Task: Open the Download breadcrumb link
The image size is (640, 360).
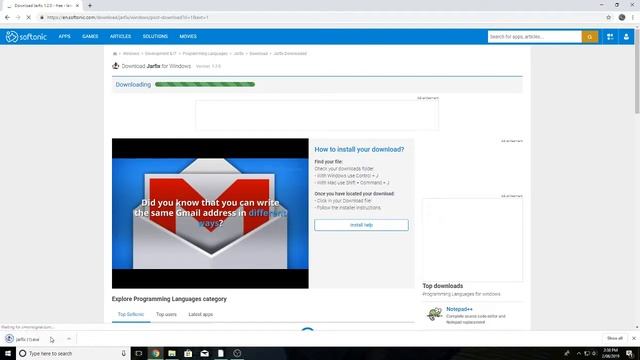Action: [x=258, y=53]
